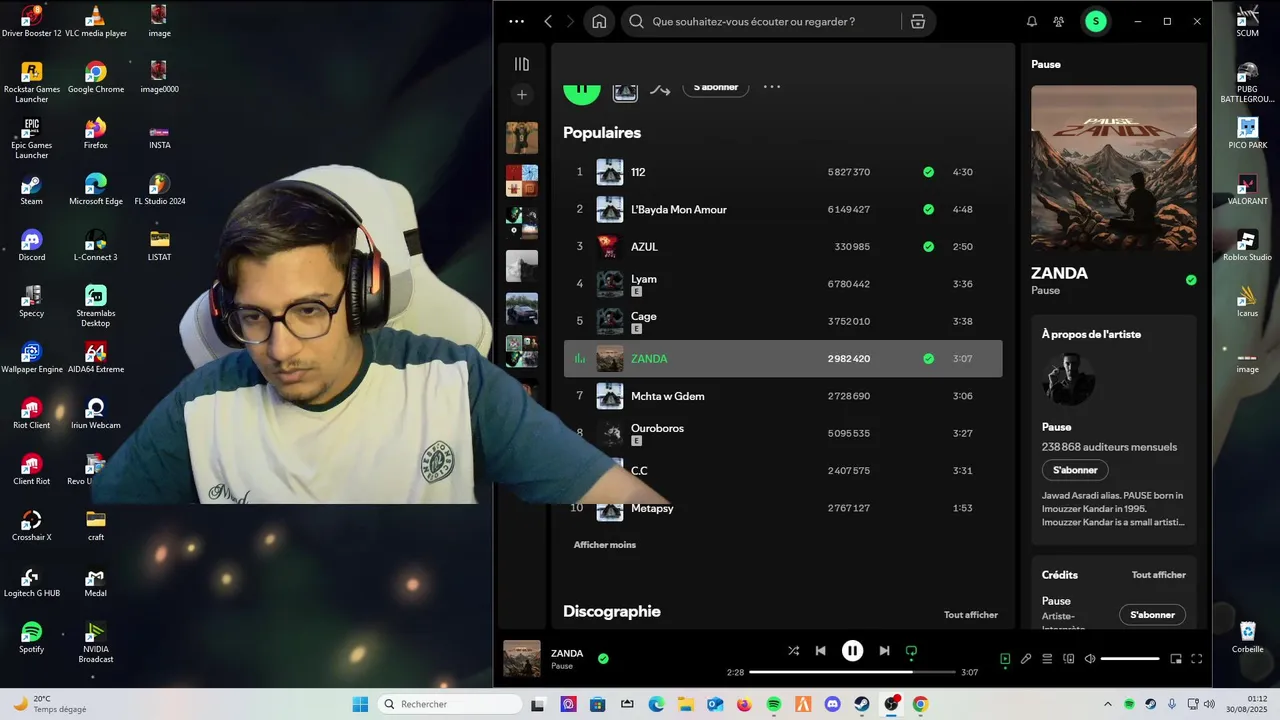Open the artist's more options ellipsis
Viewport: 1280px width, 720px height.
(x=772, y=87)
